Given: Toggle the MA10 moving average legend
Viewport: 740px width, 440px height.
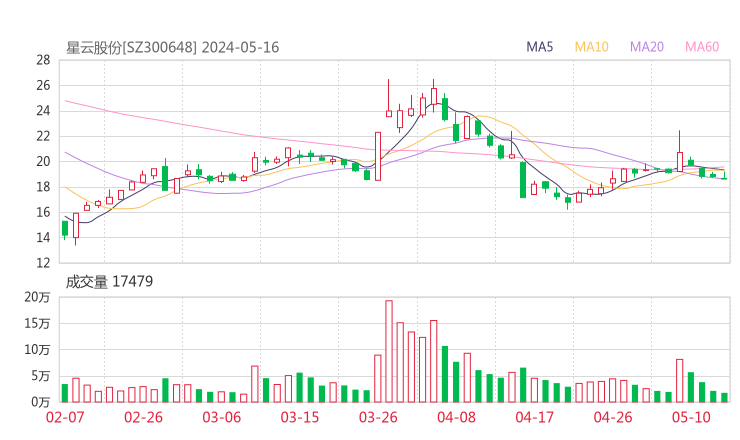Looking at the screenshot, I should (592, 47).
